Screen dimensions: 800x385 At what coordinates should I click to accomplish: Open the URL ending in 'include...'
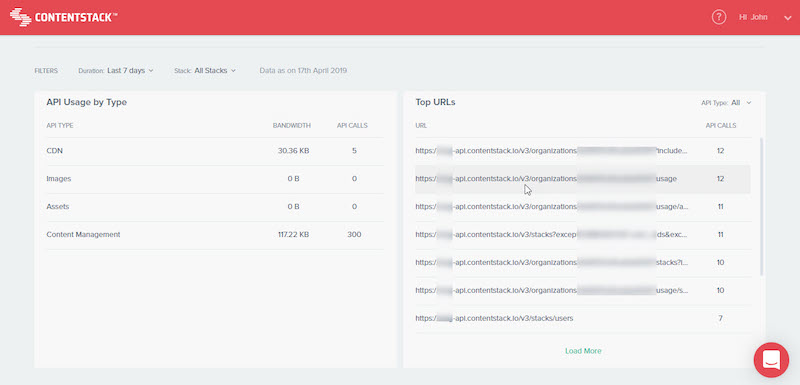[x=552, y=151]
